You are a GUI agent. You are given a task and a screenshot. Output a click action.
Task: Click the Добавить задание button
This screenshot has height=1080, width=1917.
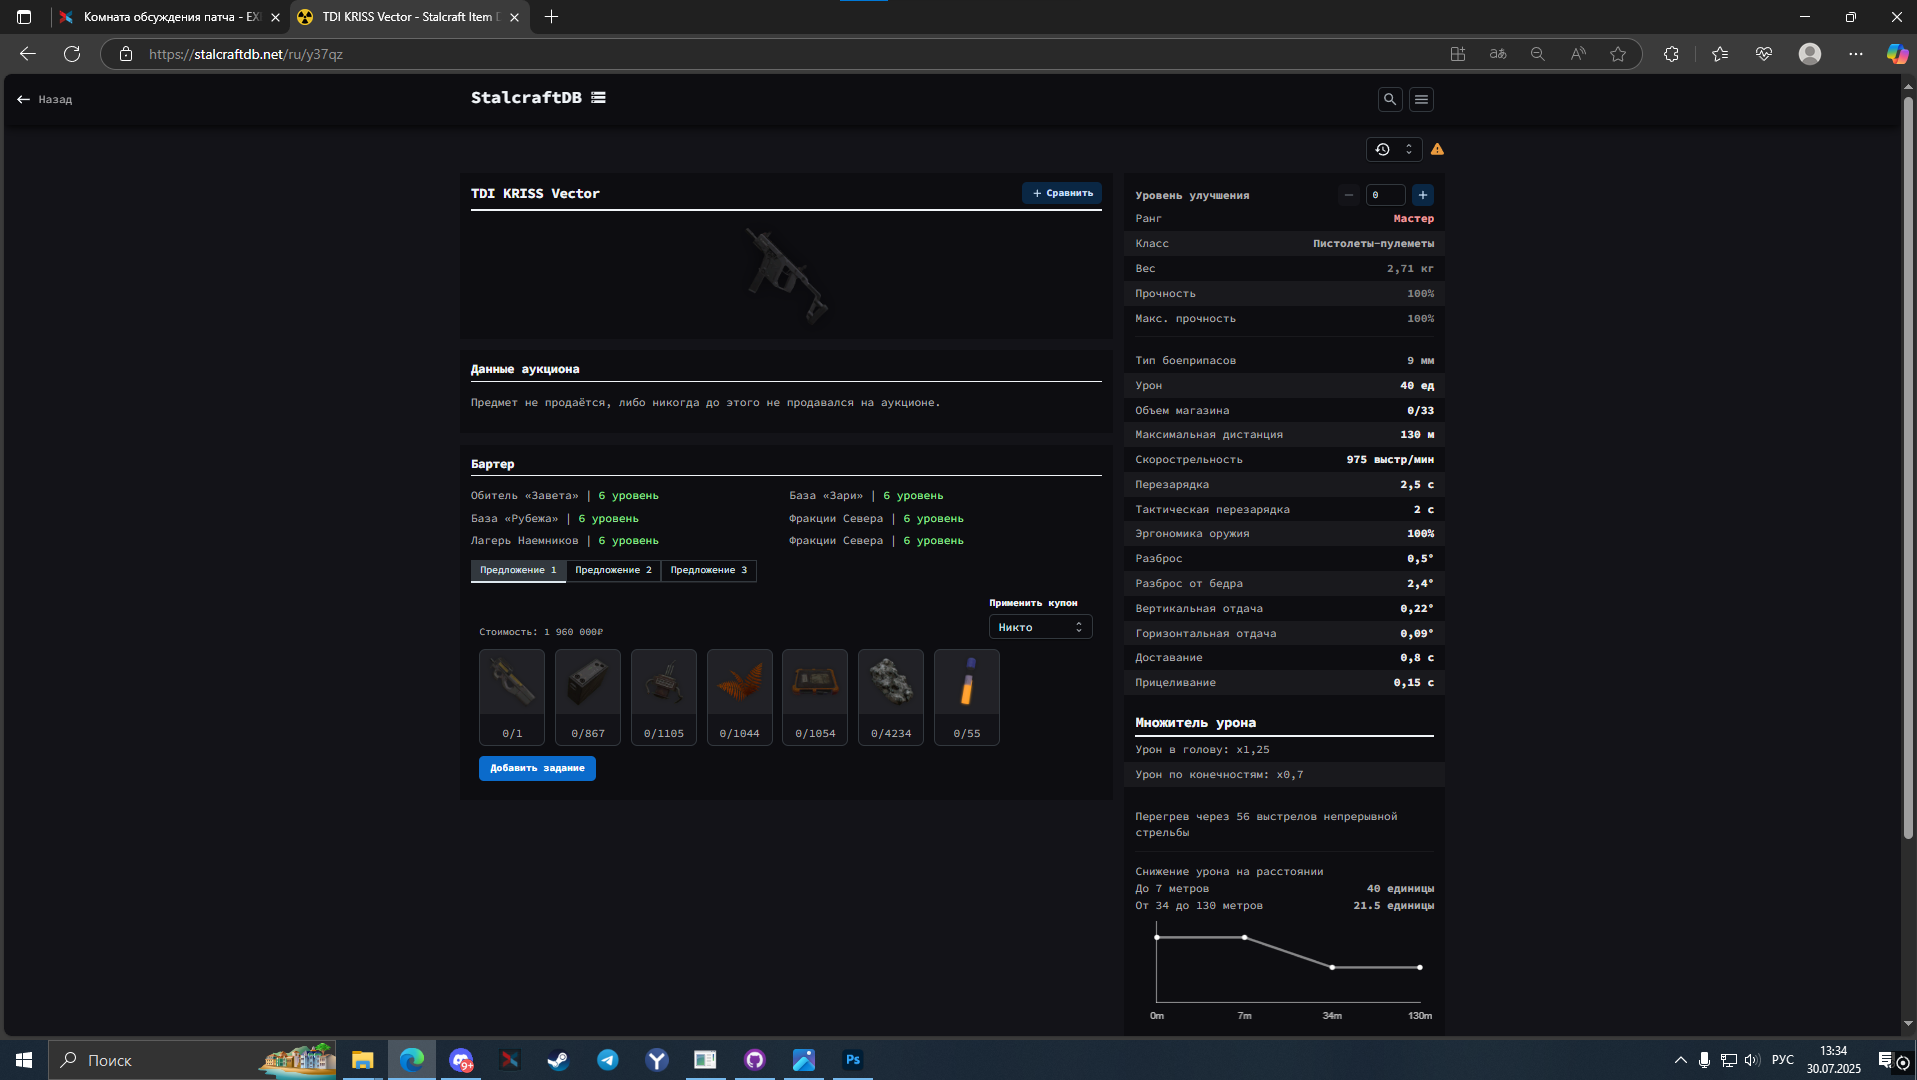tap(537, 768)
